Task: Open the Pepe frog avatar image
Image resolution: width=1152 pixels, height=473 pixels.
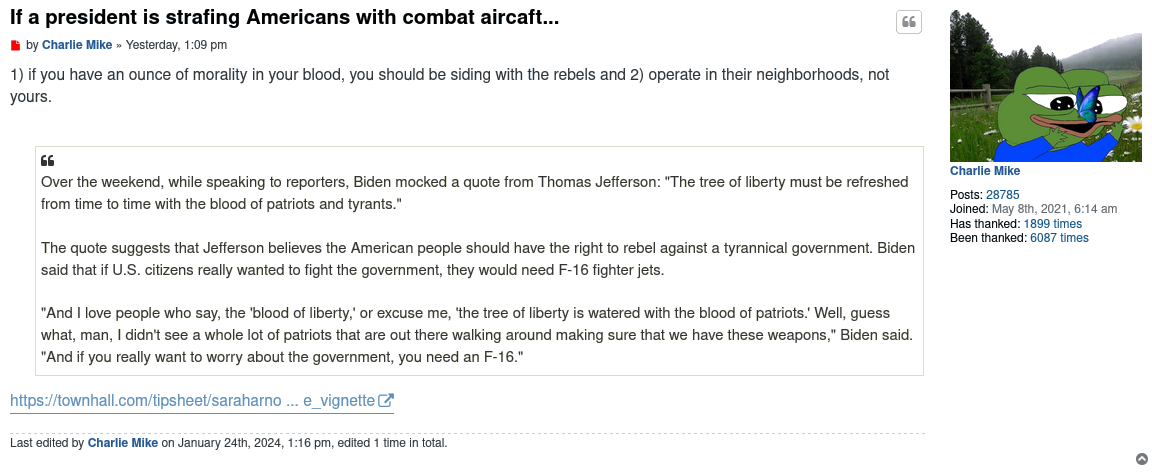Action: (x=1045, y=86)
